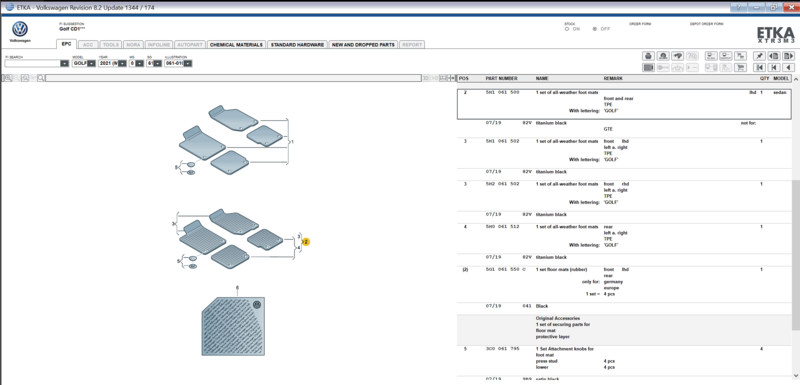The image size is (800, 385).
Task: Click the PART NUMBER column header
Action: pos(502,79)
